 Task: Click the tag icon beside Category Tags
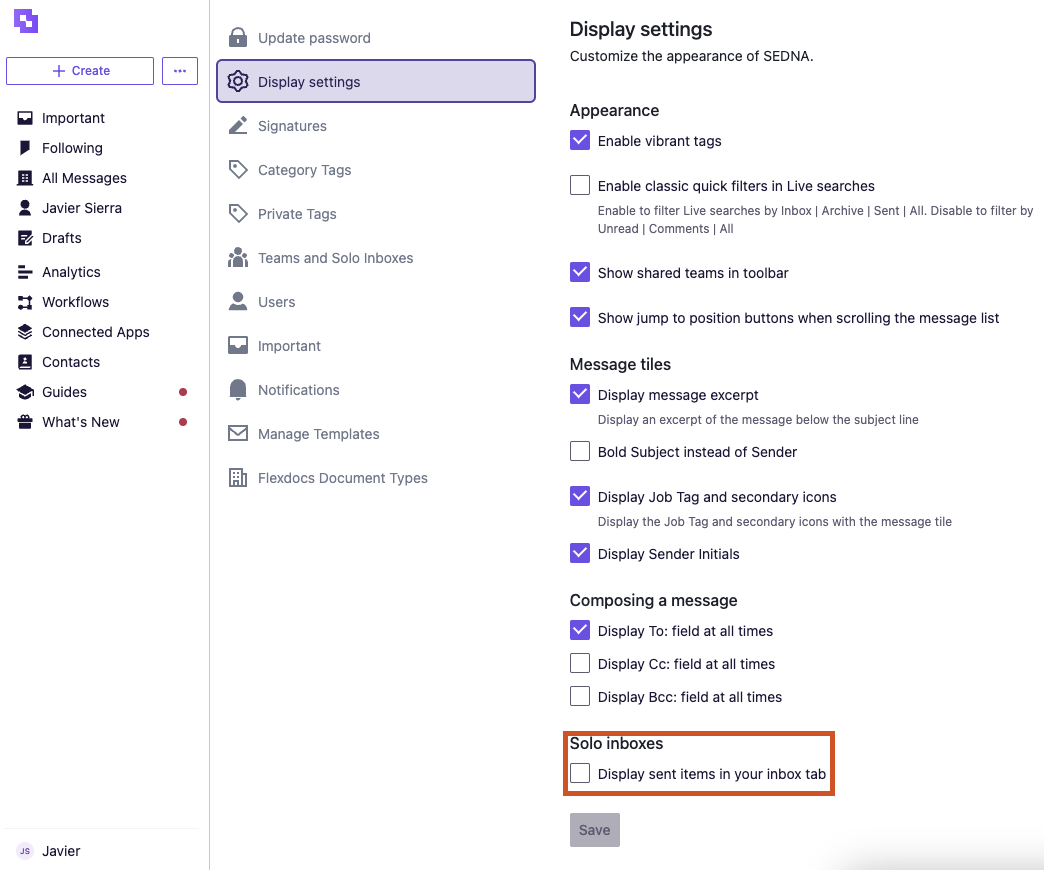238,169
